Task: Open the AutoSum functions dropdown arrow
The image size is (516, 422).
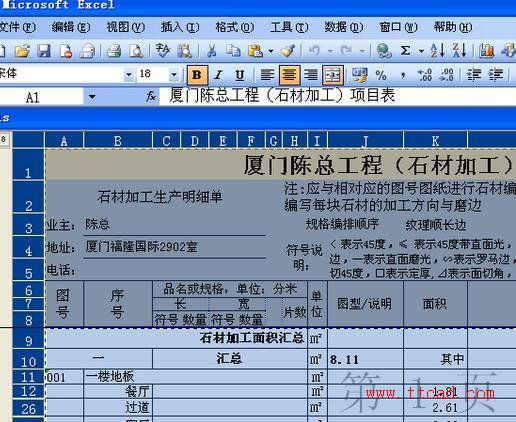Action: tap(421, 51)
